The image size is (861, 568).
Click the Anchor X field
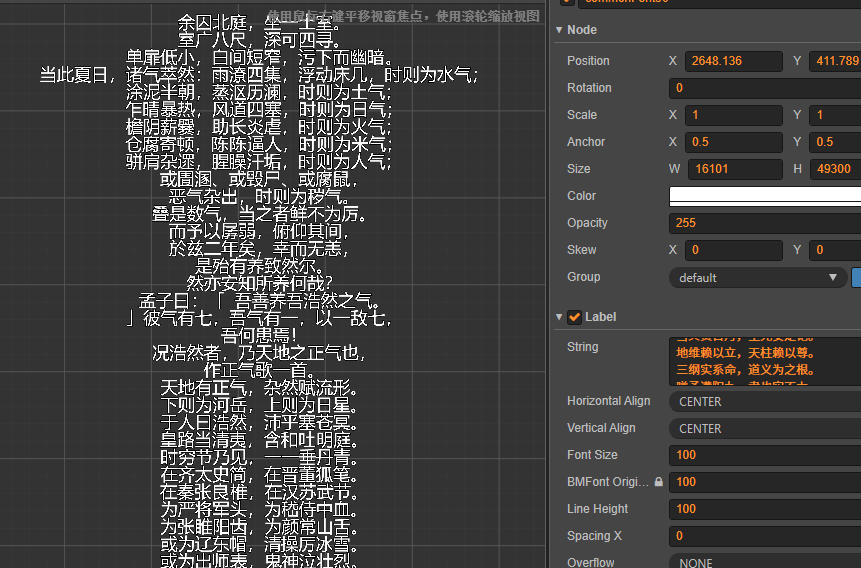pos(734,142)
